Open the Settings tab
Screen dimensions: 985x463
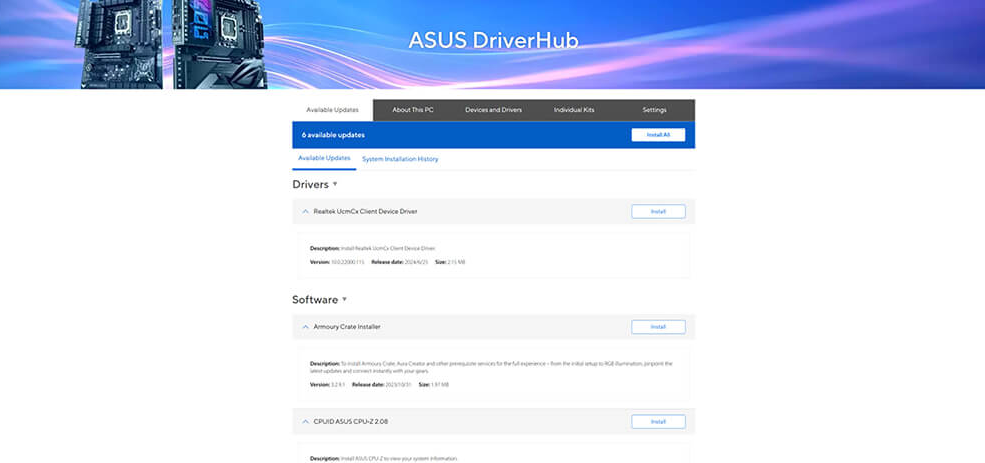click(x=654, y=110)
